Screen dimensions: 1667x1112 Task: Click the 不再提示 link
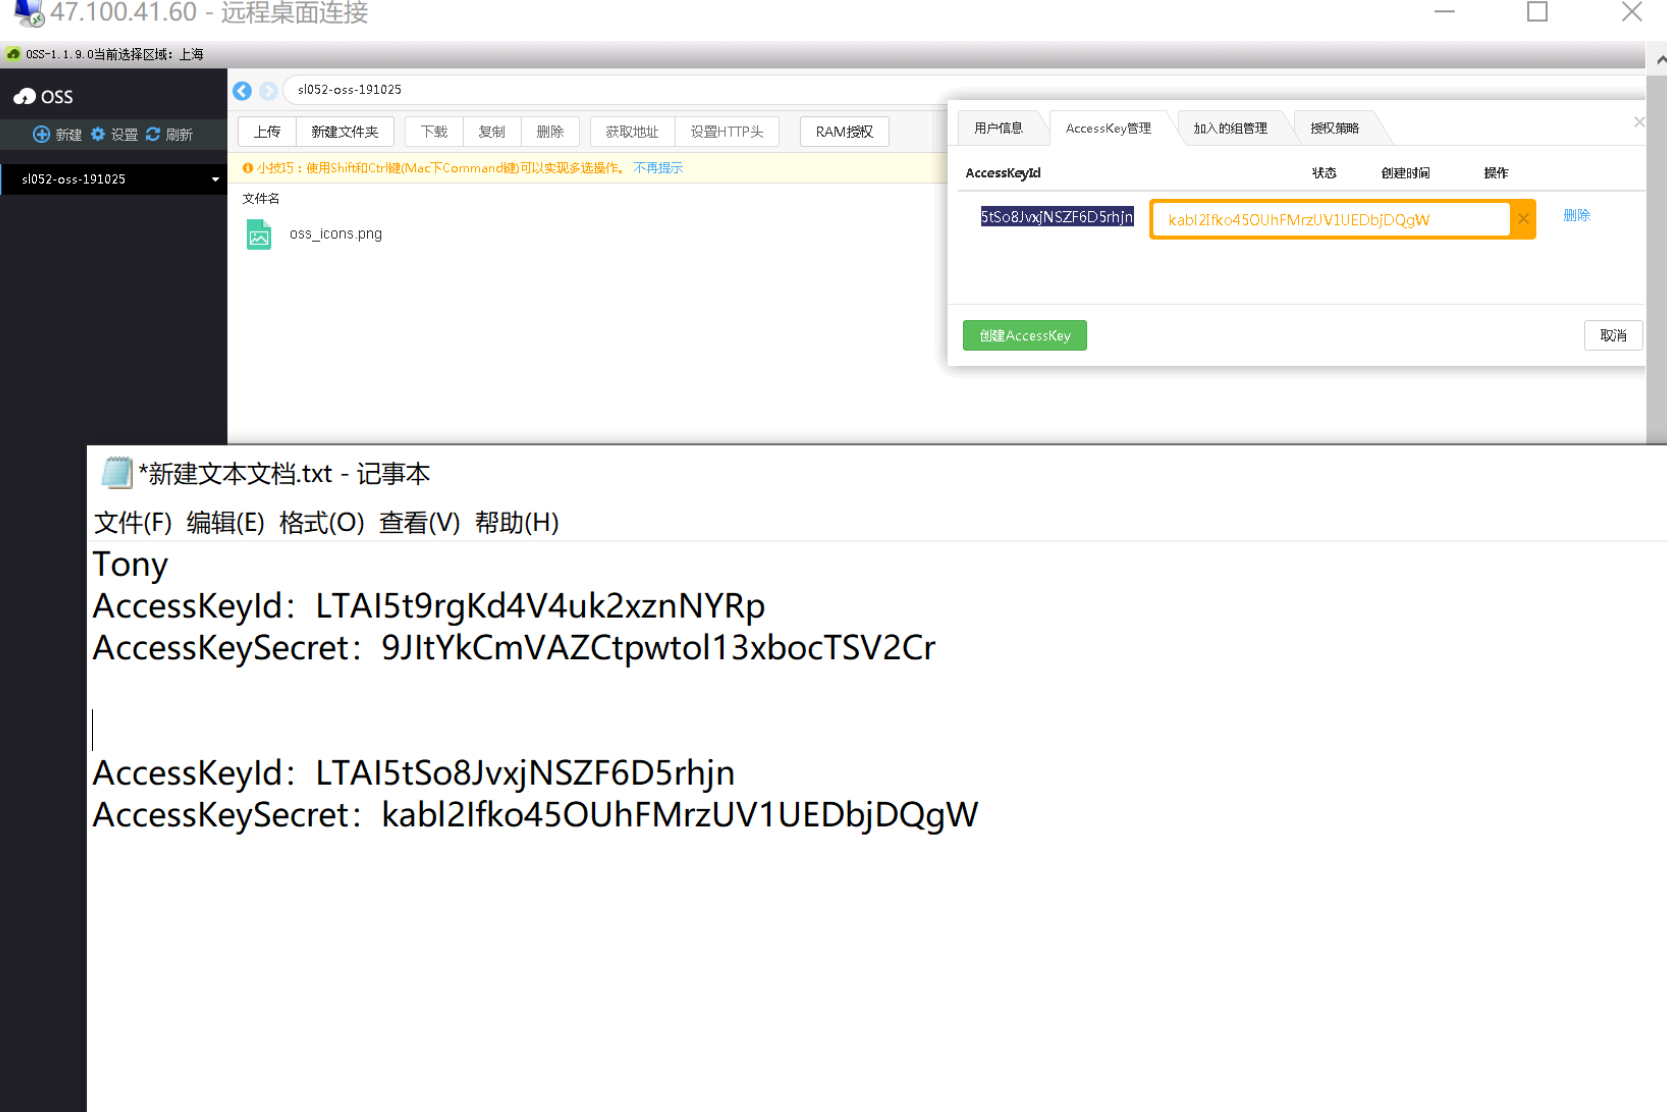(658, 168)
